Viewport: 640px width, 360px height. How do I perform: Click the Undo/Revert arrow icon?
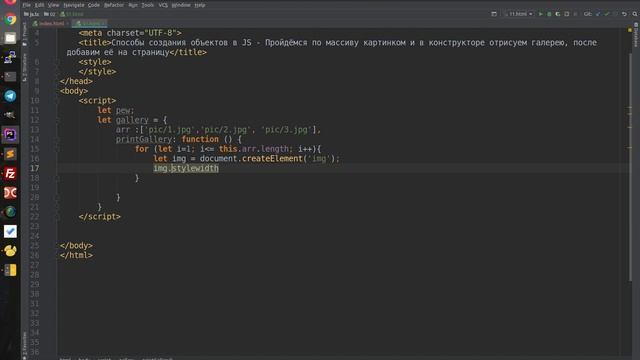[624, 14]
